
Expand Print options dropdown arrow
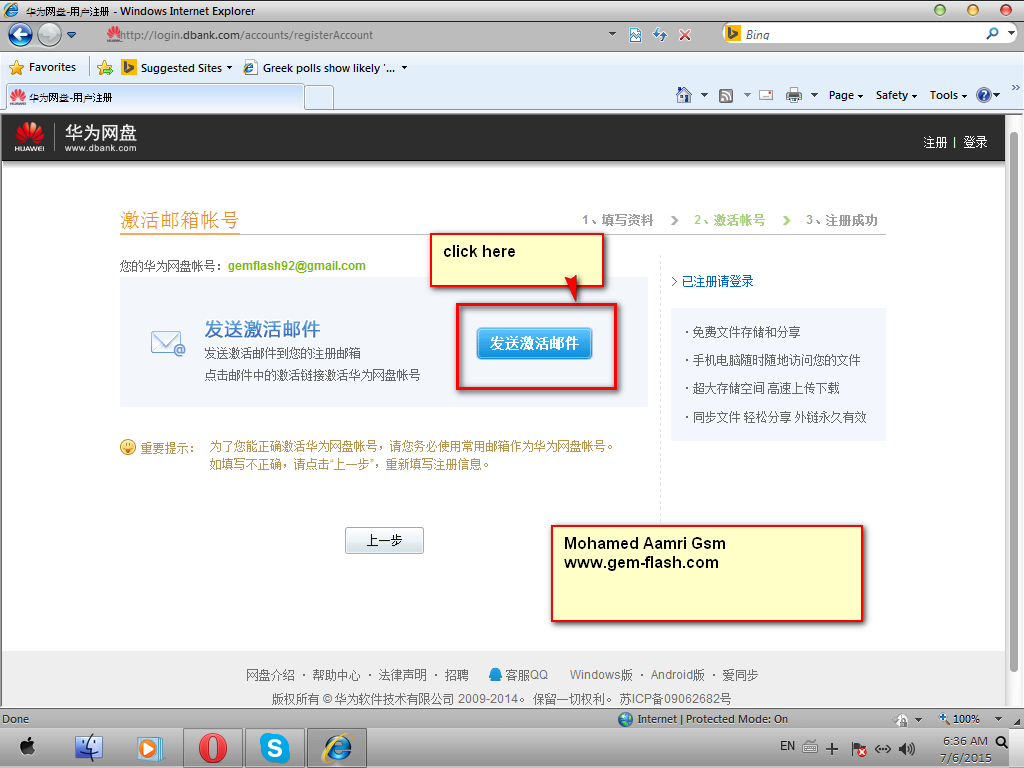pyautogui.click(x=814, y=95)
